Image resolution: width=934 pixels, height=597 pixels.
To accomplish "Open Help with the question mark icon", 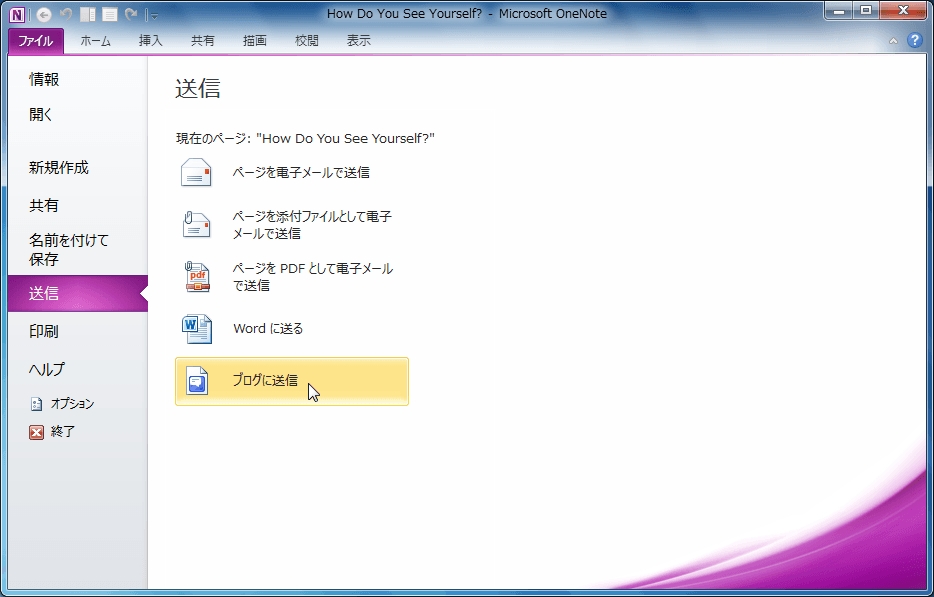I will (914, 41).
